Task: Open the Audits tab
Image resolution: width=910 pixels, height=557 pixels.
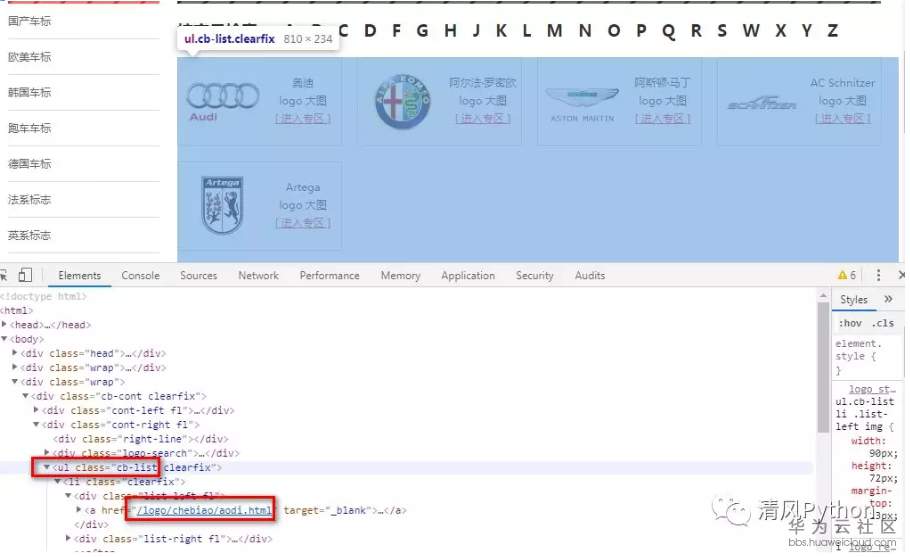Action: (590, 276)
